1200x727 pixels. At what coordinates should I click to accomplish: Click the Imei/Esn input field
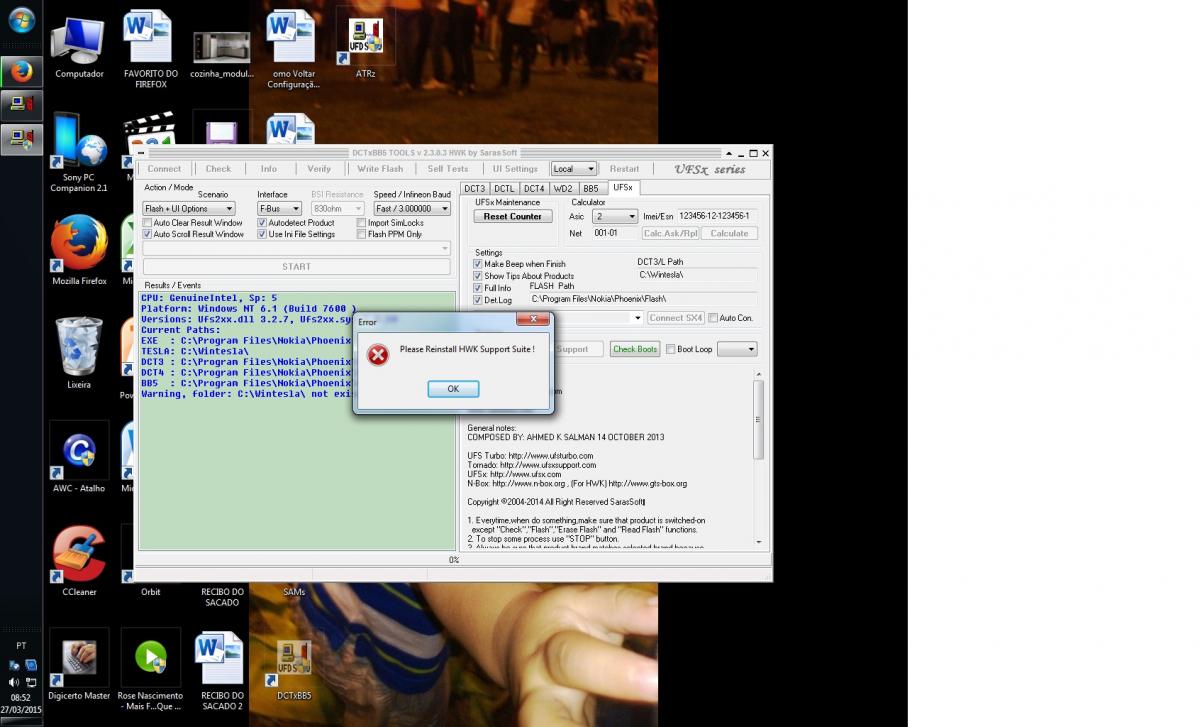[717, 216]
